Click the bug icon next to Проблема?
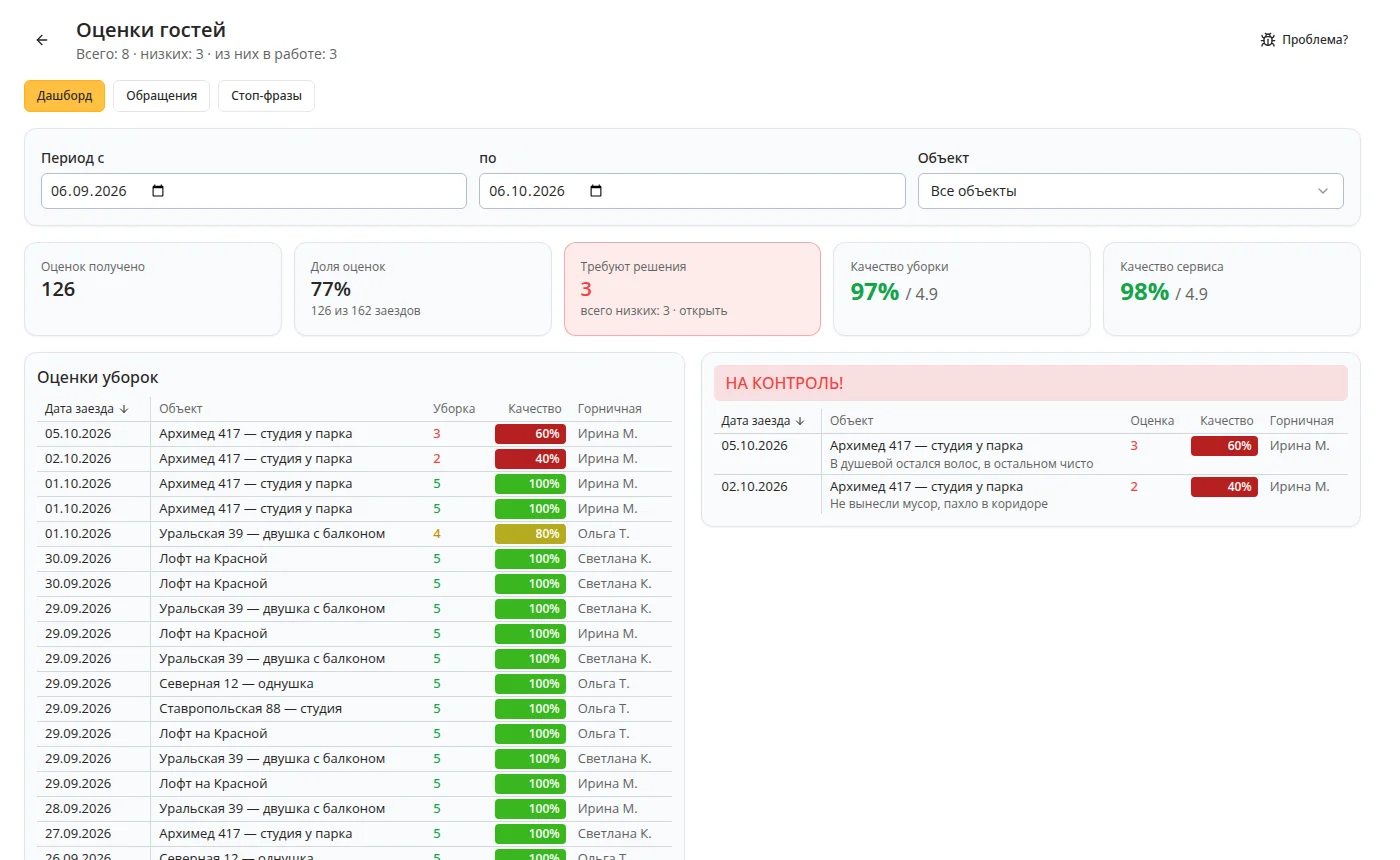Viewport: 1400px width, 860px height. [x=1268, y=40]
